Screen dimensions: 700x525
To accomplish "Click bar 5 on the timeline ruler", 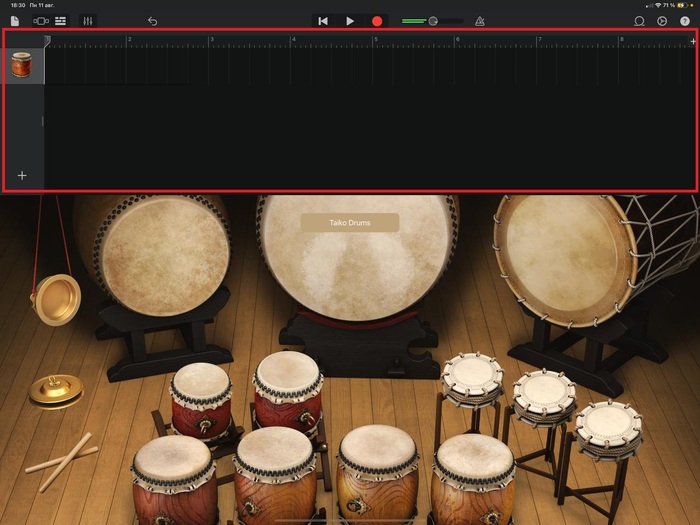I will point(376,40).
